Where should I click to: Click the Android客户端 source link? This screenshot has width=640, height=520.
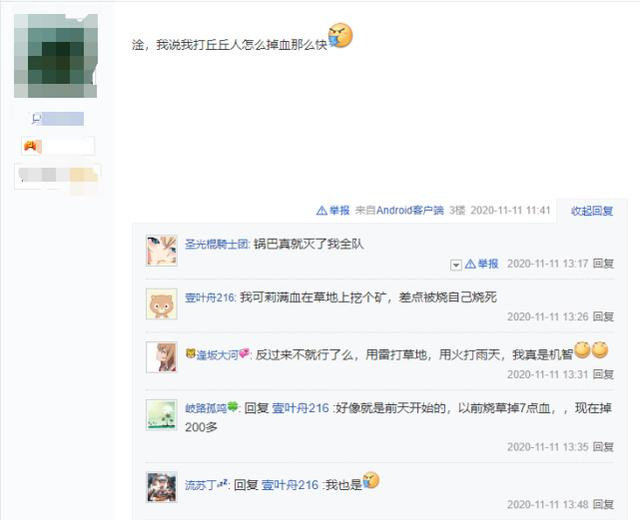pyautogui.click(x=410, y=211)
